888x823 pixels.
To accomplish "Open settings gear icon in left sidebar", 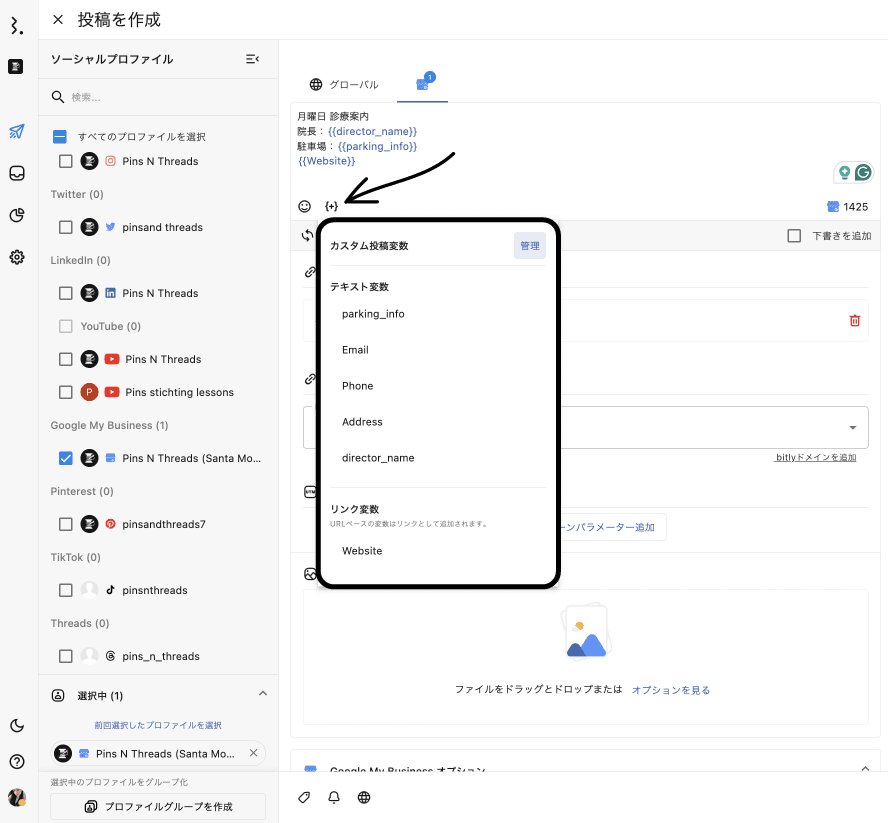I will click(16, 257).
